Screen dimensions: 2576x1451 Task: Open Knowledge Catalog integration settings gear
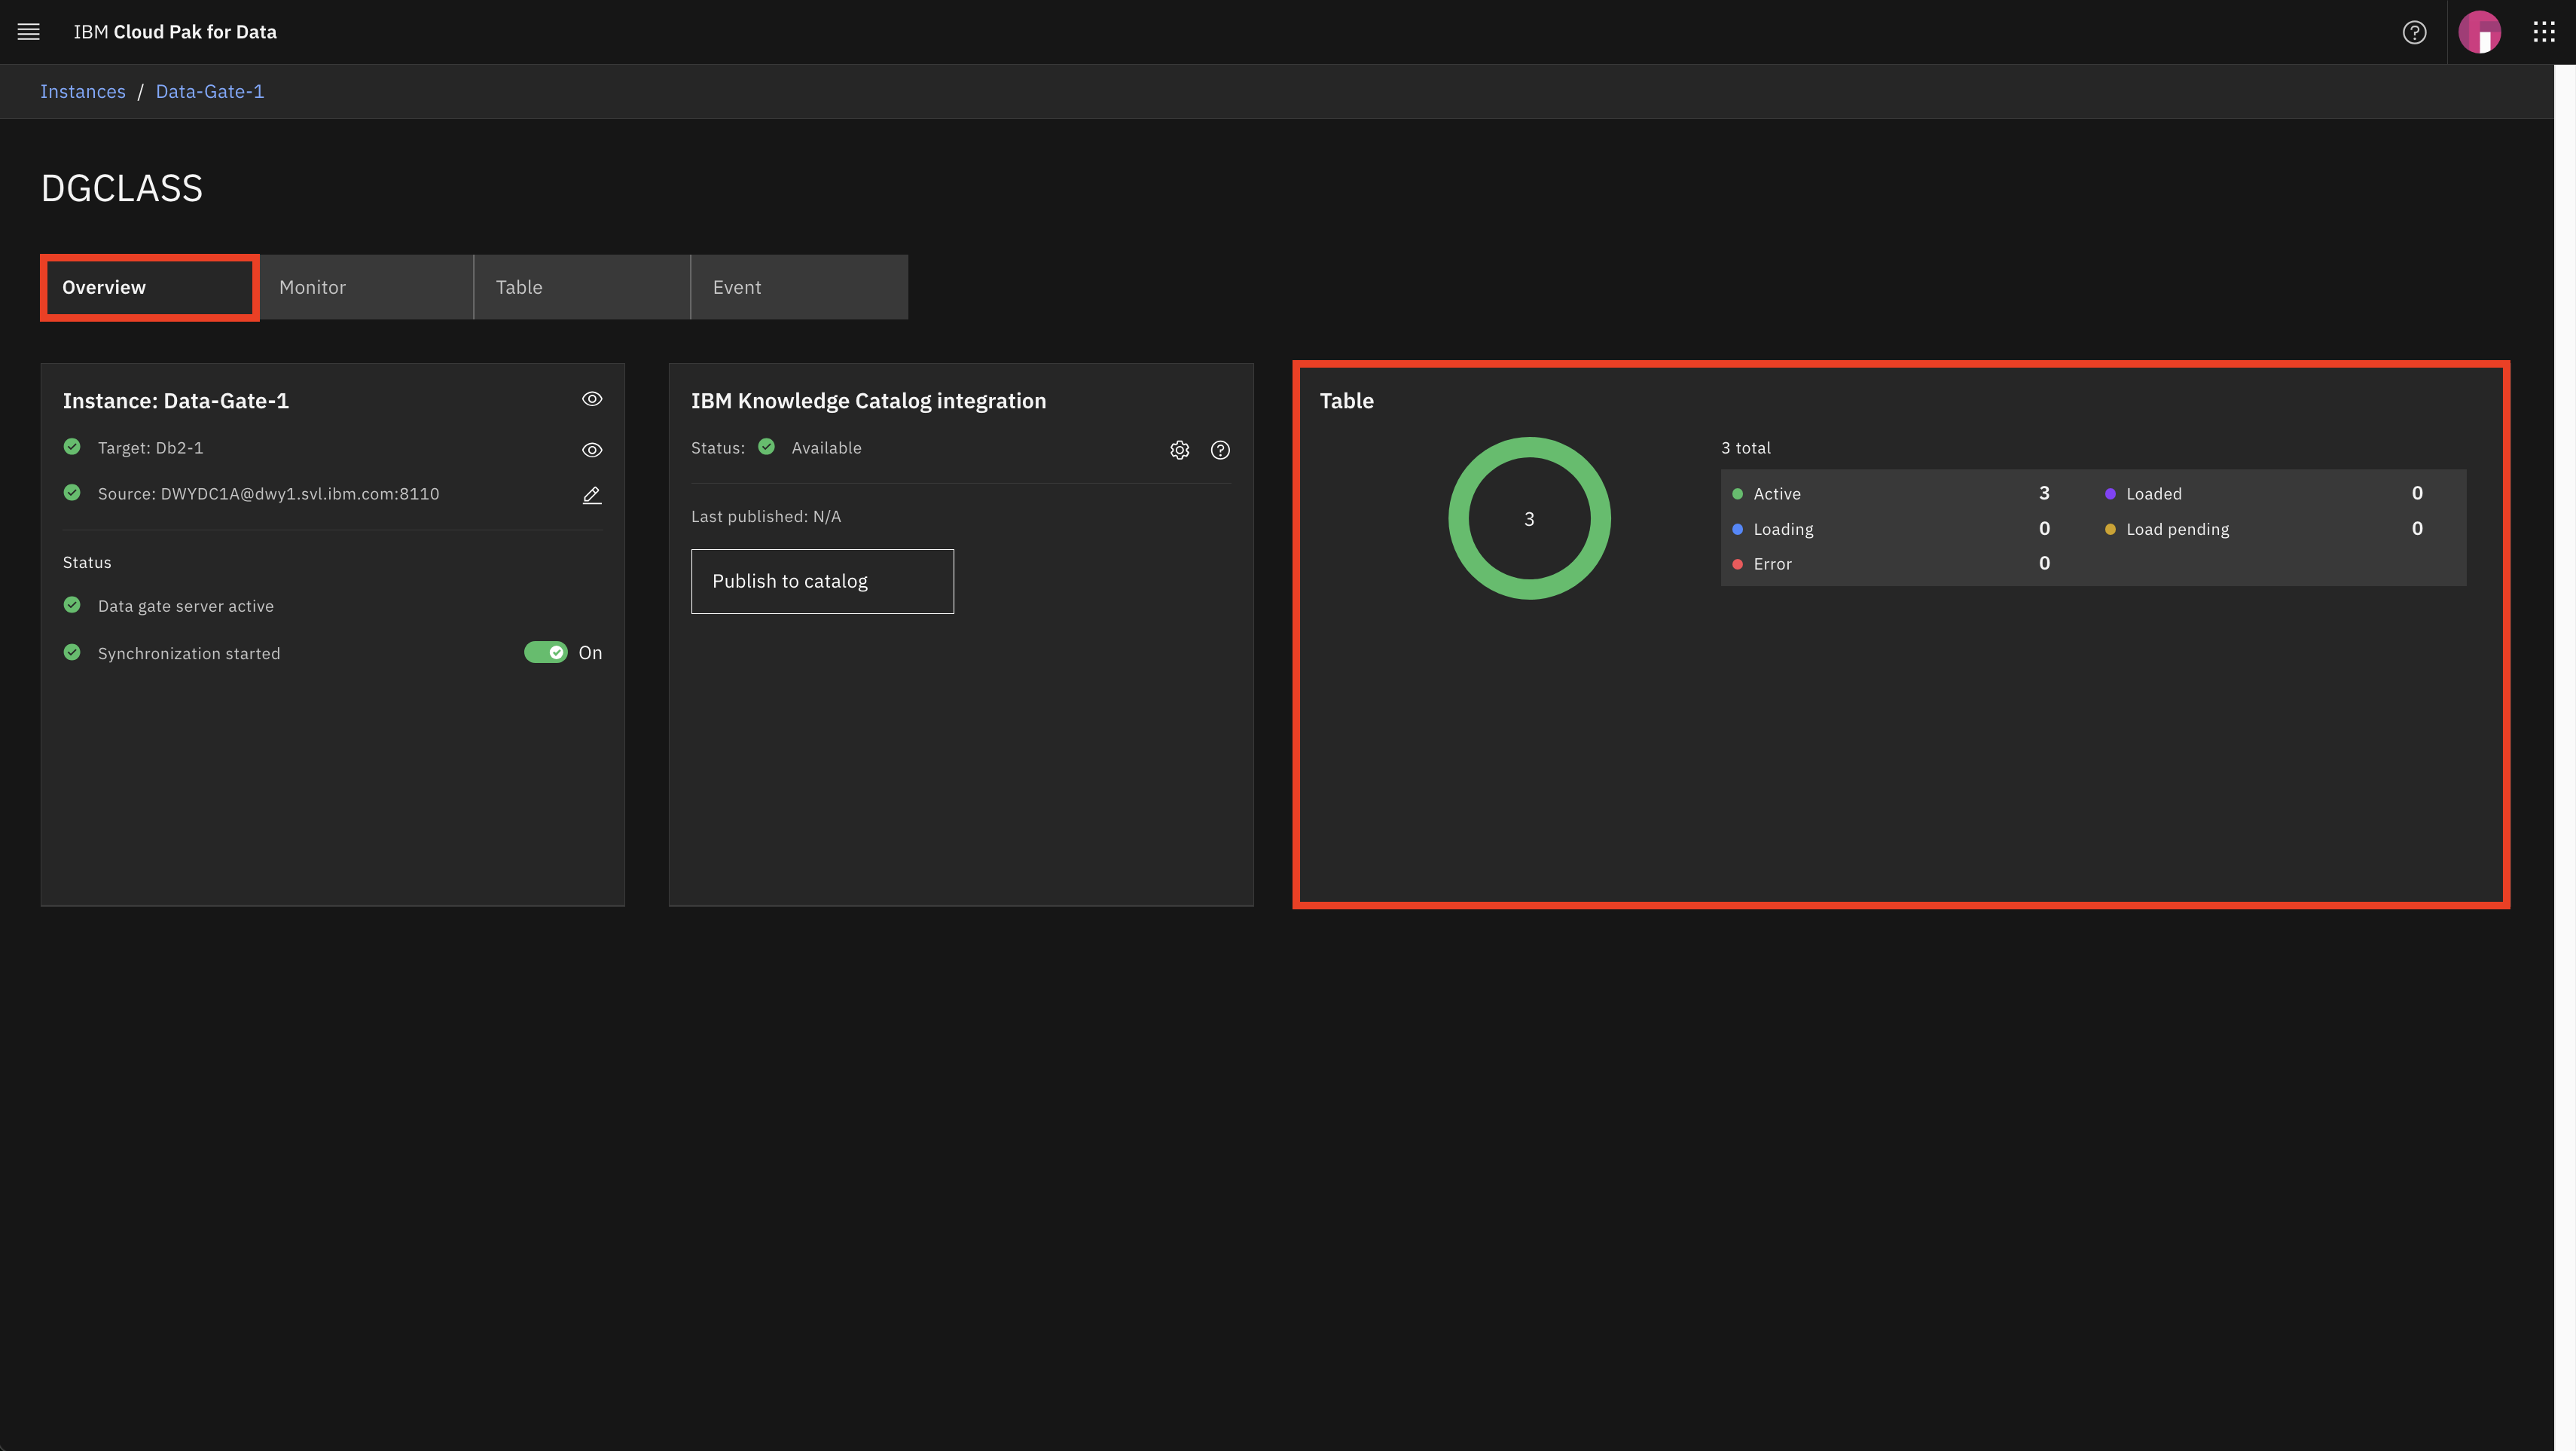(1180, 449)
